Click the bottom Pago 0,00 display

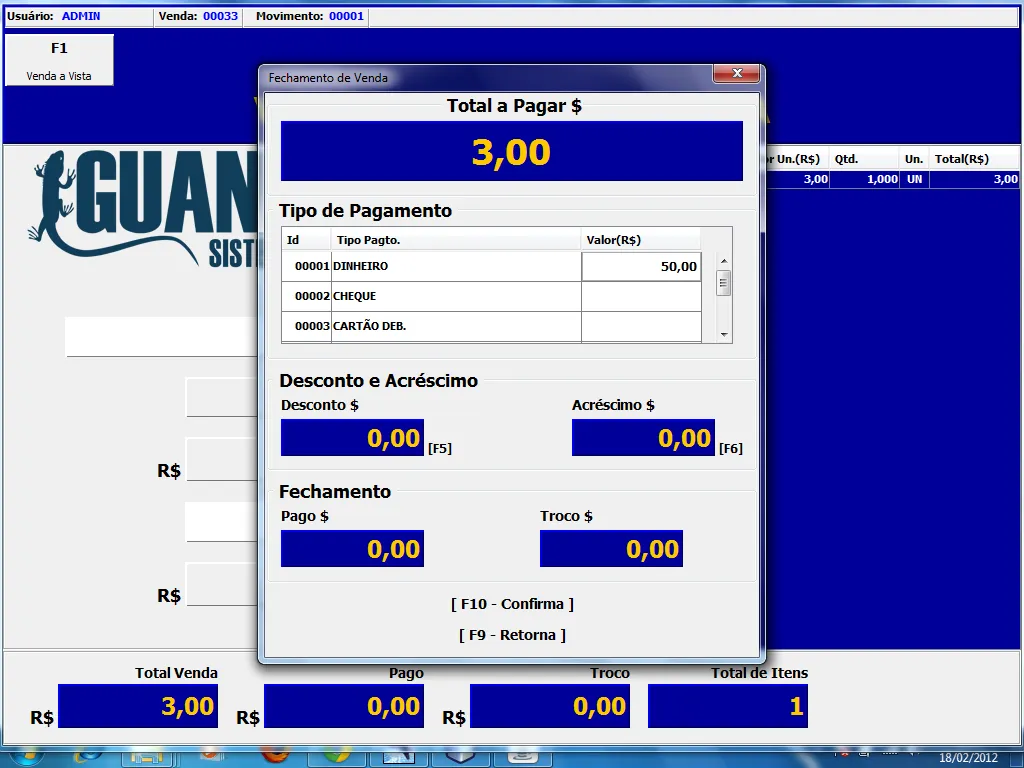pyautogui.click(x=344, y=706)
